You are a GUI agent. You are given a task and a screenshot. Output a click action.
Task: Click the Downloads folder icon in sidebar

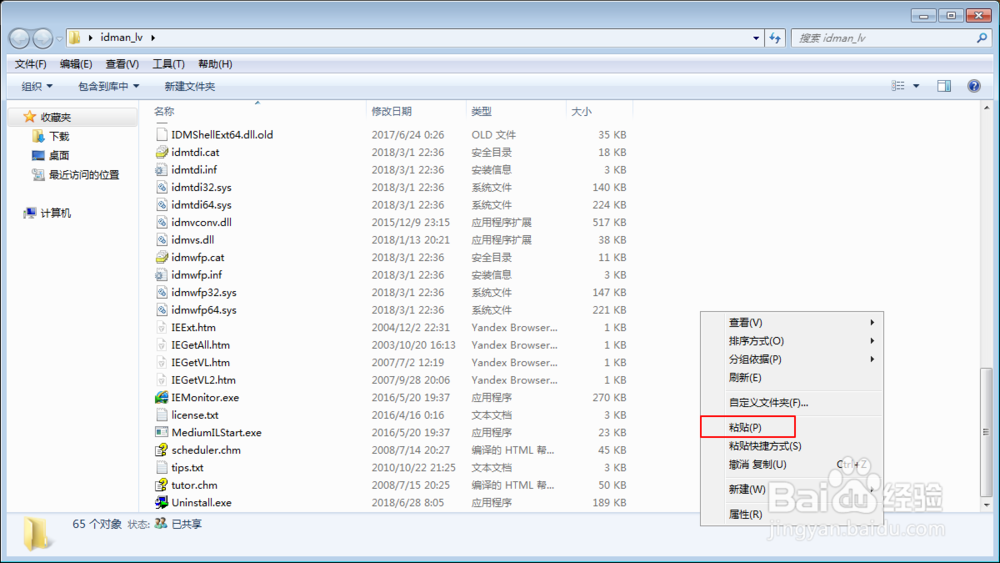pyautogui.click(x=38, y=136)
